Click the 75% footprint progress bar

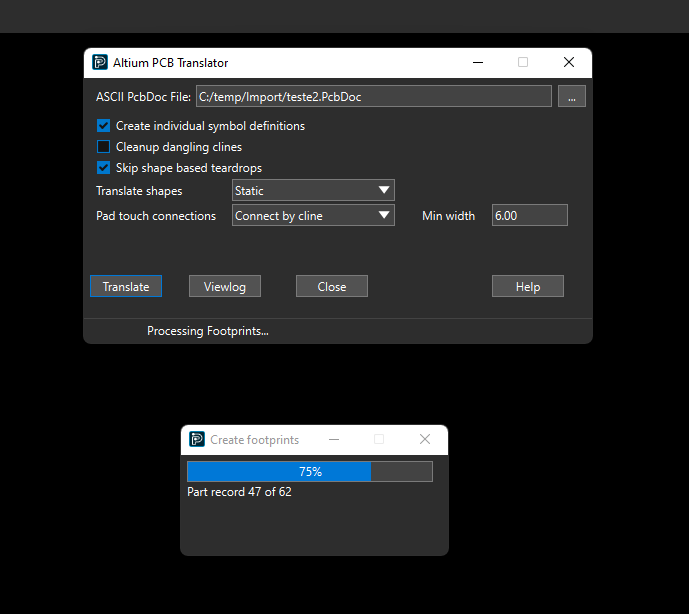point(310,472)
